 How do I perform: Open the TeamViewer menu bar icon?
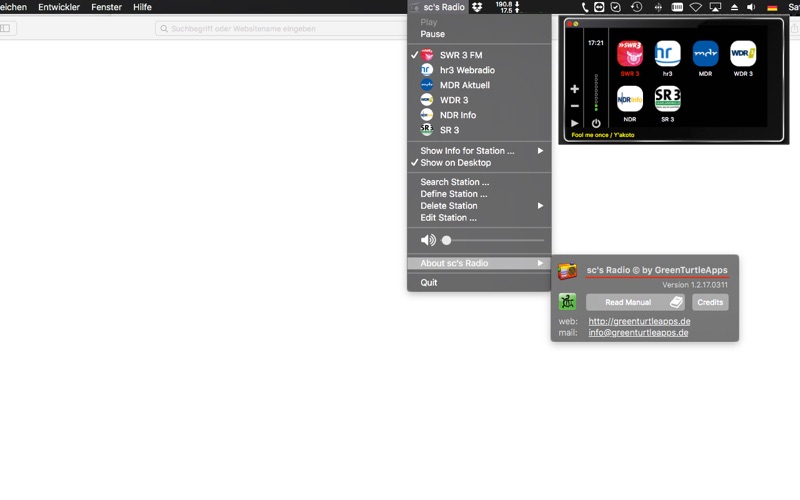[x=599, y=7]
